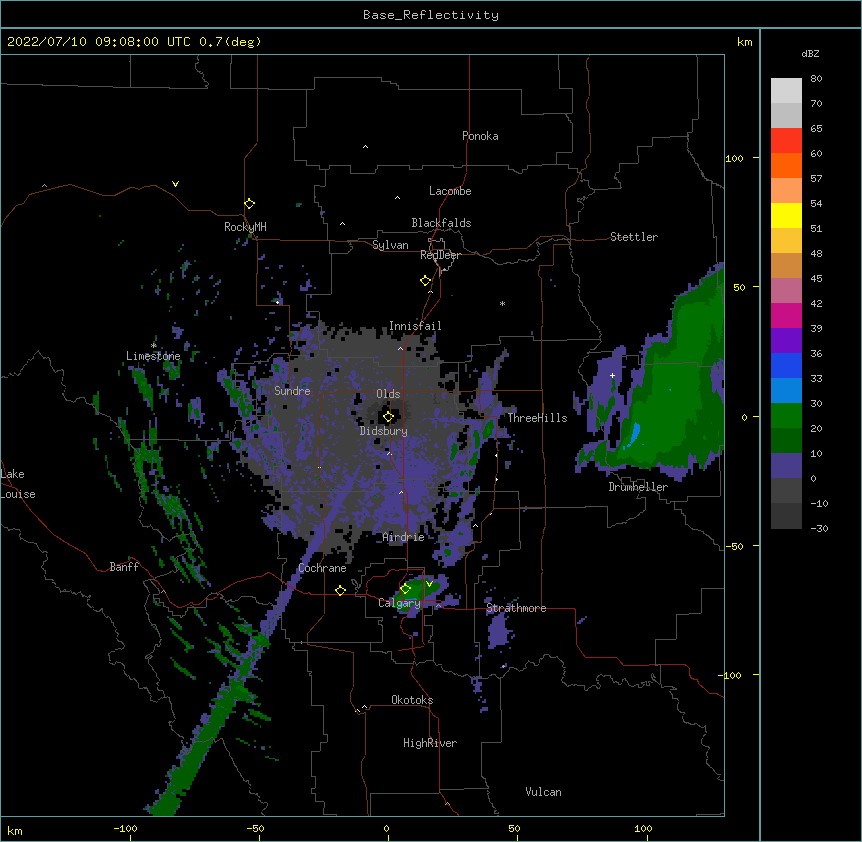Screen dimensions: 862x842
Task: Click the Olds town label
Action: tap(388, 394)
